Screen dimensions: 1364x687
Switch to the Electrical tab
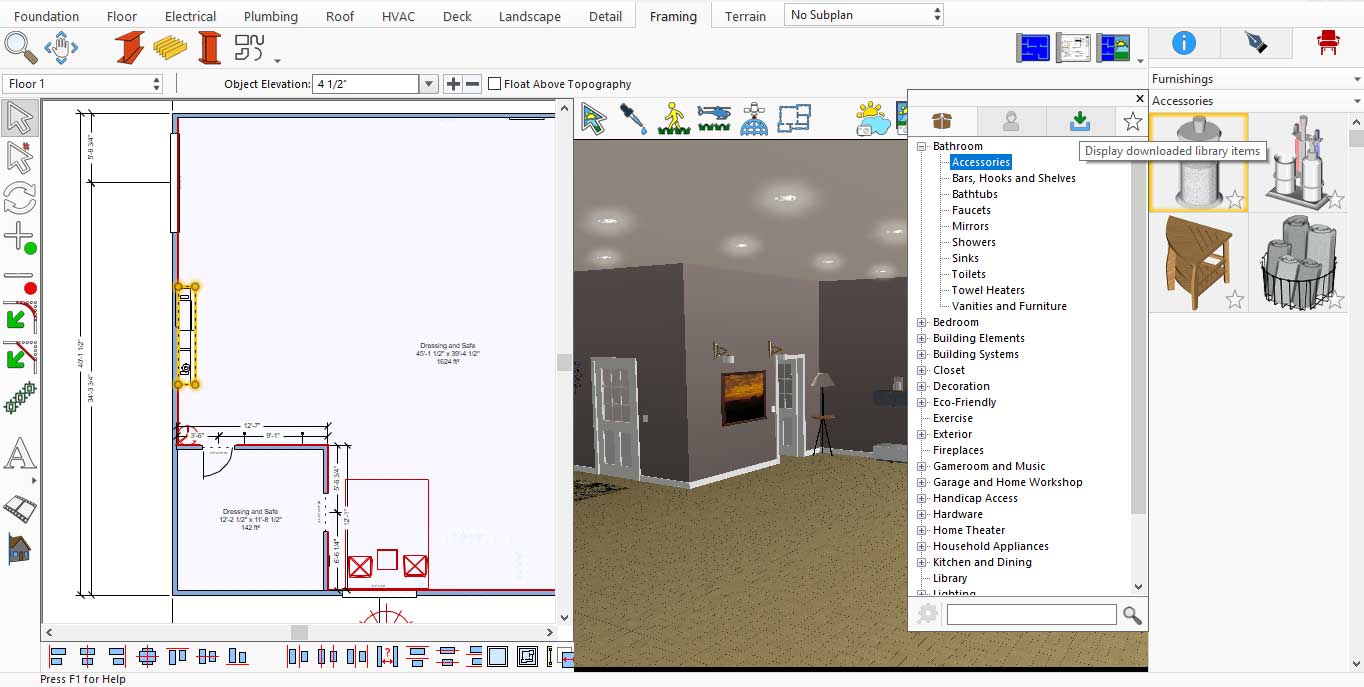[x=190, y=16]
